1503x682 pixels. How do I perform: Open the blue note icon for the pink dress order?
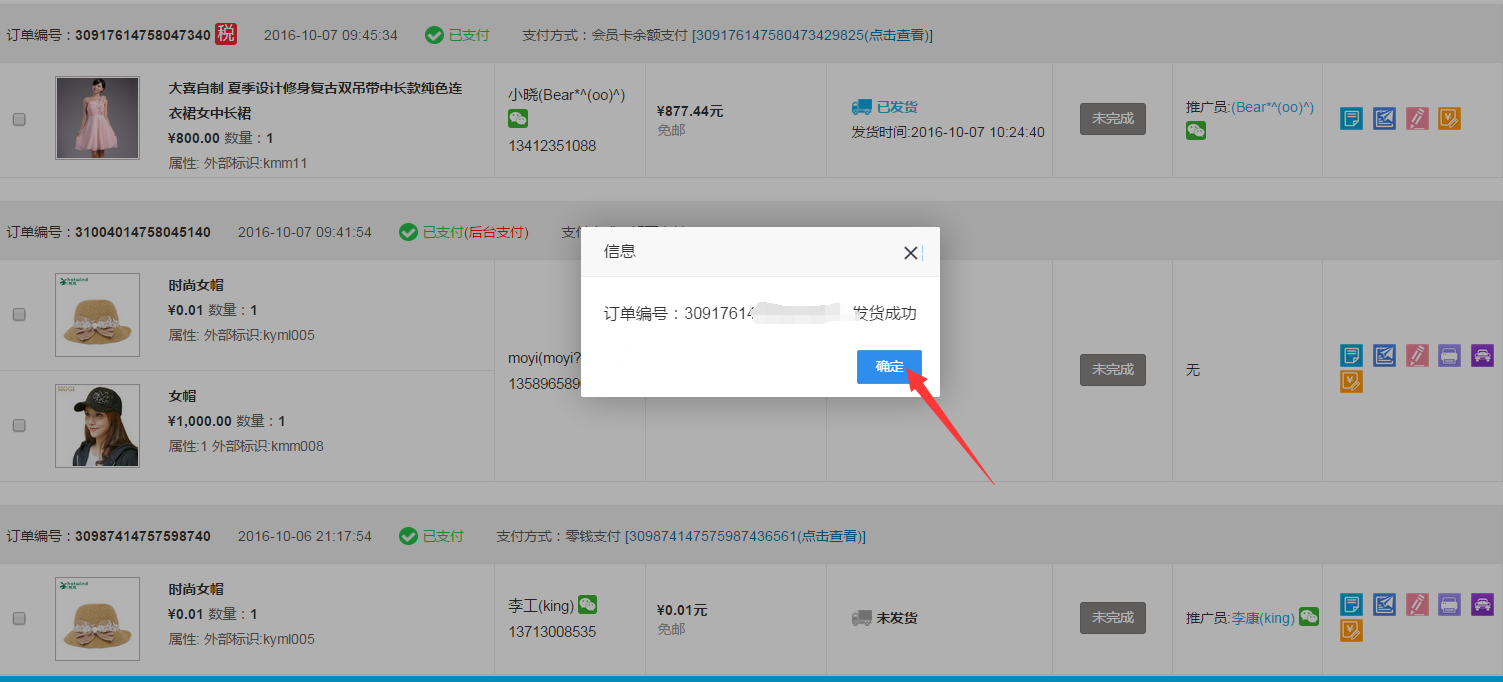pos(1351,119)
